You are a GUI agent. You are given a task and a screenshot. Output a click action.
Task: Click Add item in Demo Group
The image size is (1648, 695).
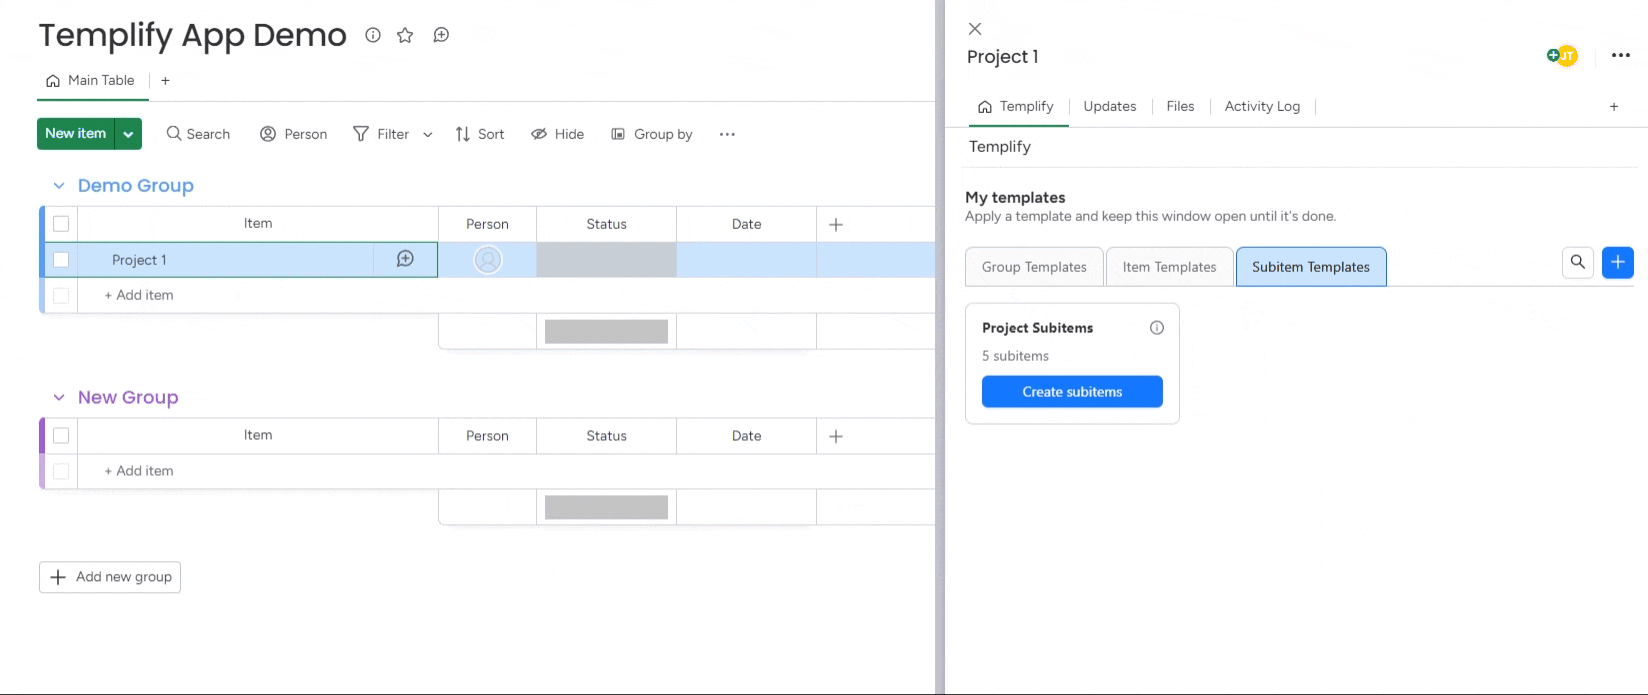coord(139,295)
